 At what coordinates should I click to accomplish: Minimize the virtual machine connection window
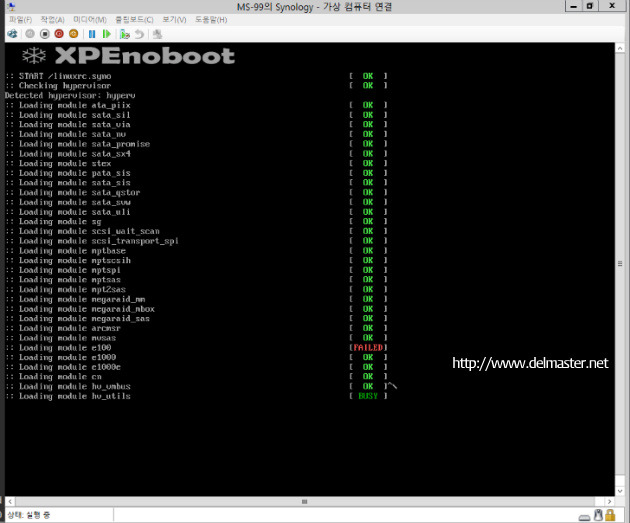[574, 6]
